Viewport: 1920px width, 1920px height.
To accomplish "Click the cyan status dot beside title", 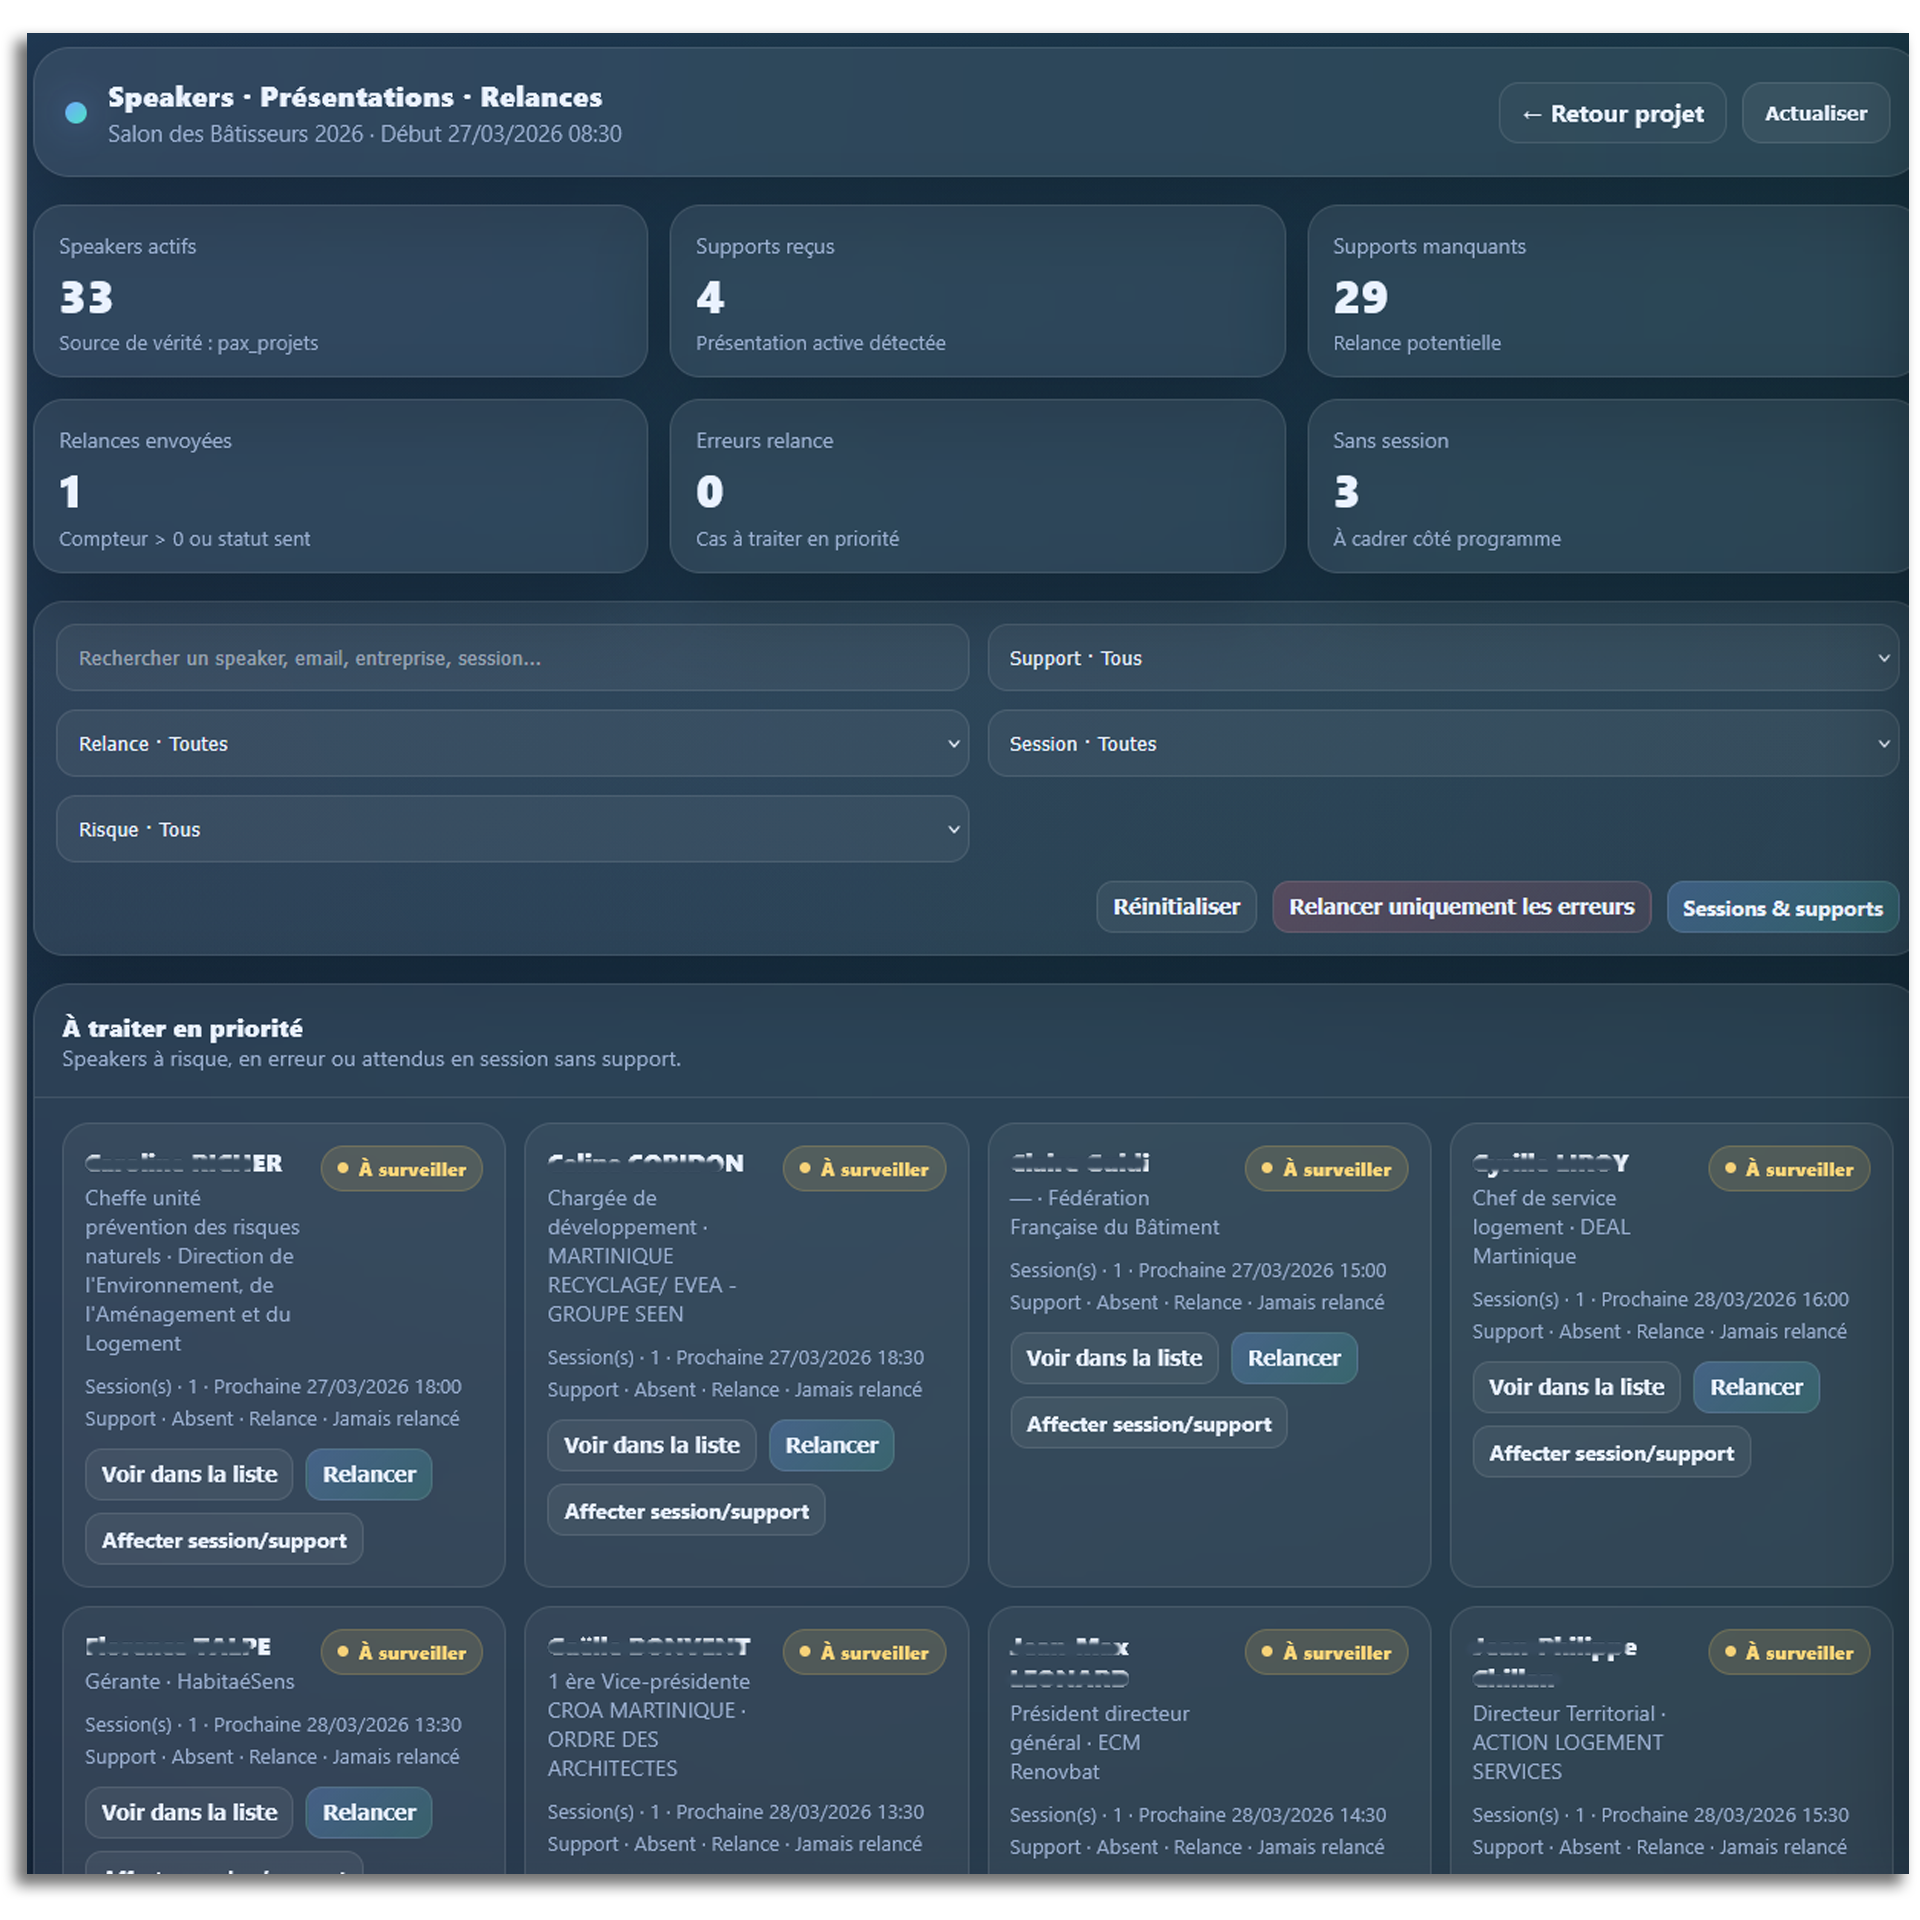I will pyautogui.click(x=76, y=113).
